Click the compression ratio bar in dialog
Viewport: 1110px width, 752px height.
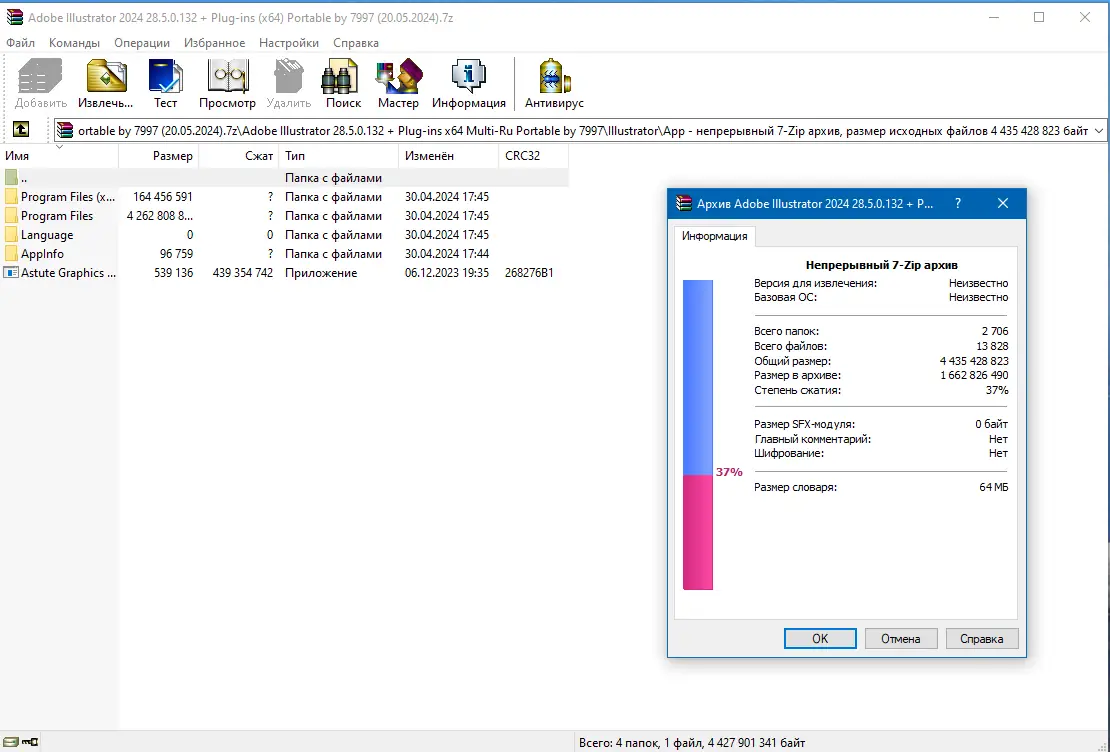[x=697, y=435]
